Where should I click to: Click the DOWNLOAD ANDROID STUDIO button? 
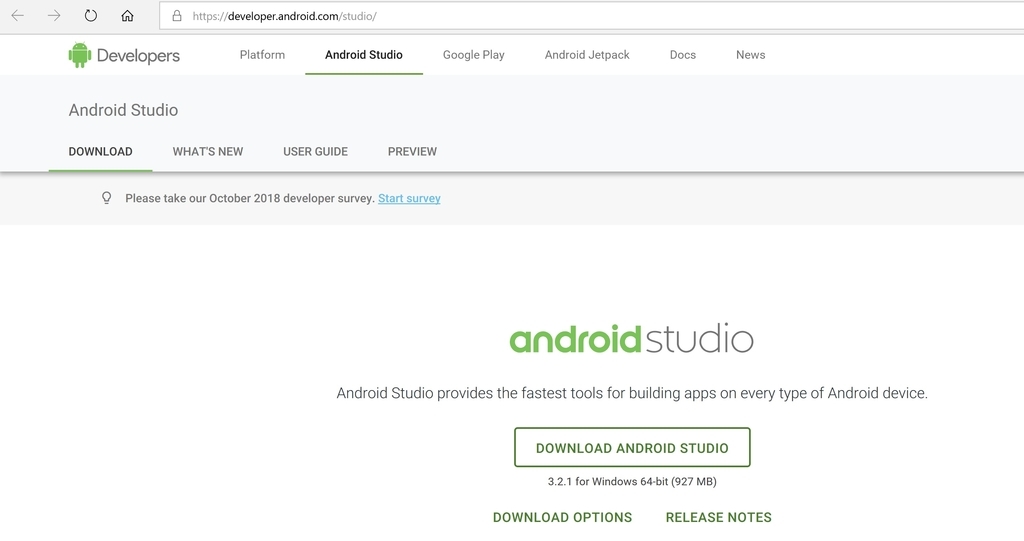coord(632,448)
